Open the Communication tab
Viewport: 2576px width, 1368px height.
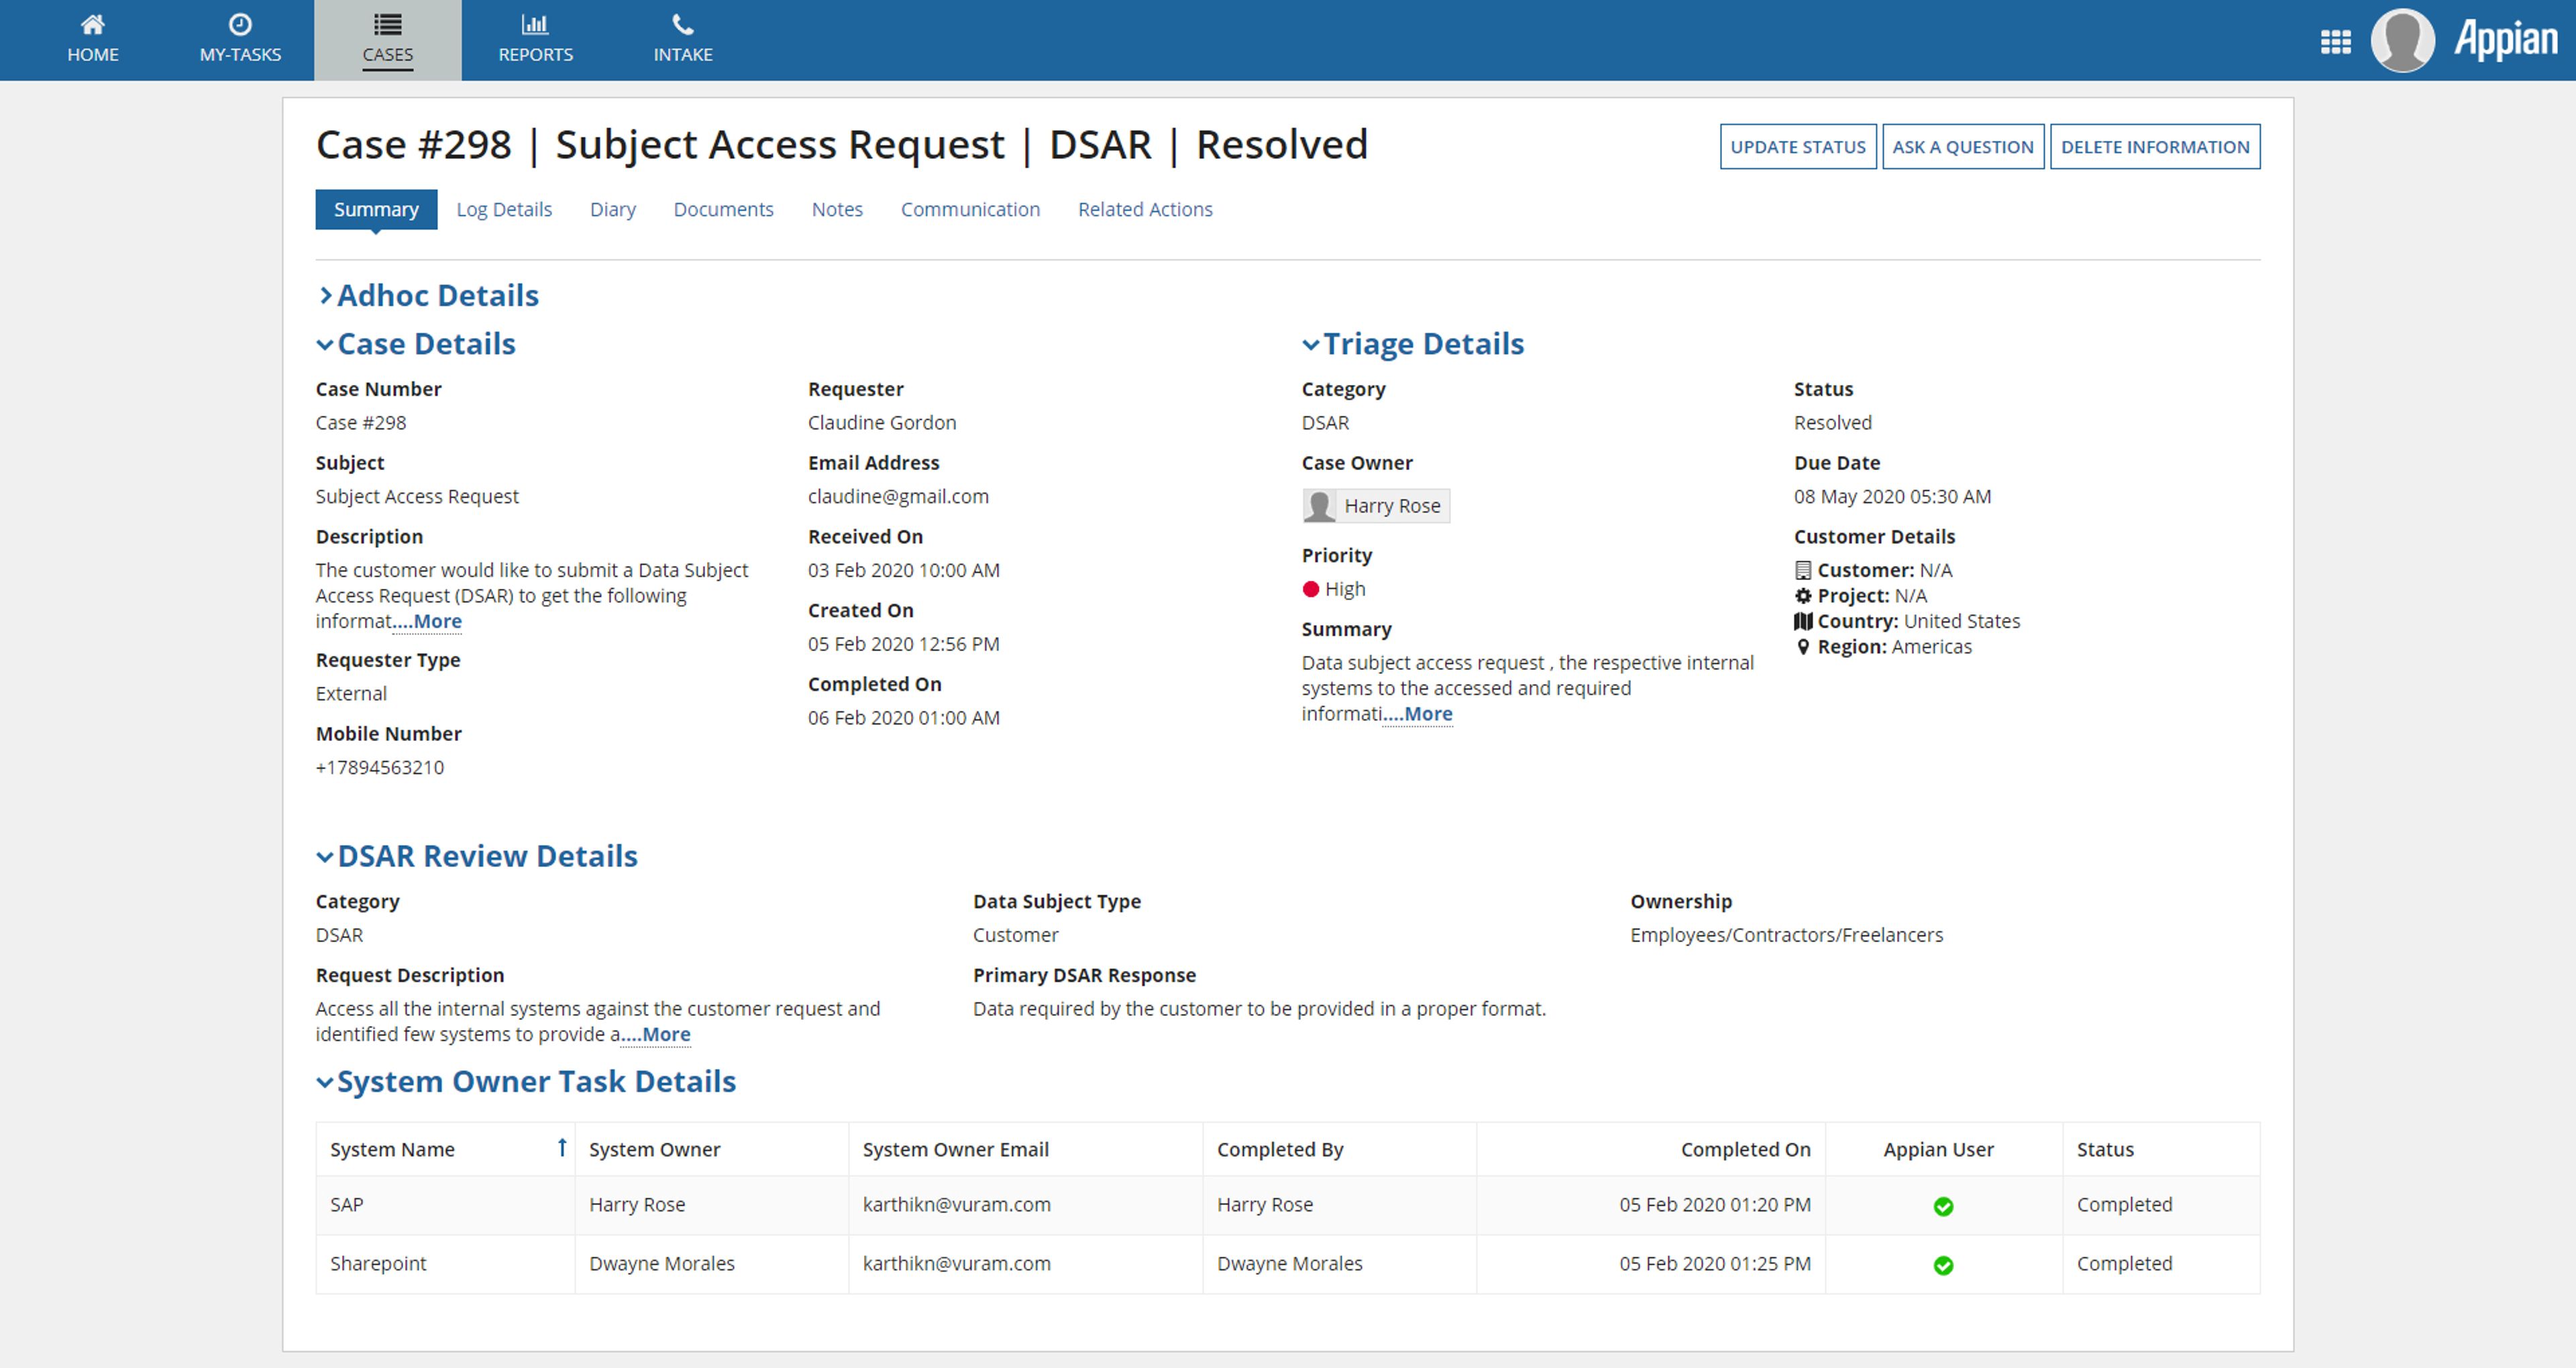pos(970,209)
